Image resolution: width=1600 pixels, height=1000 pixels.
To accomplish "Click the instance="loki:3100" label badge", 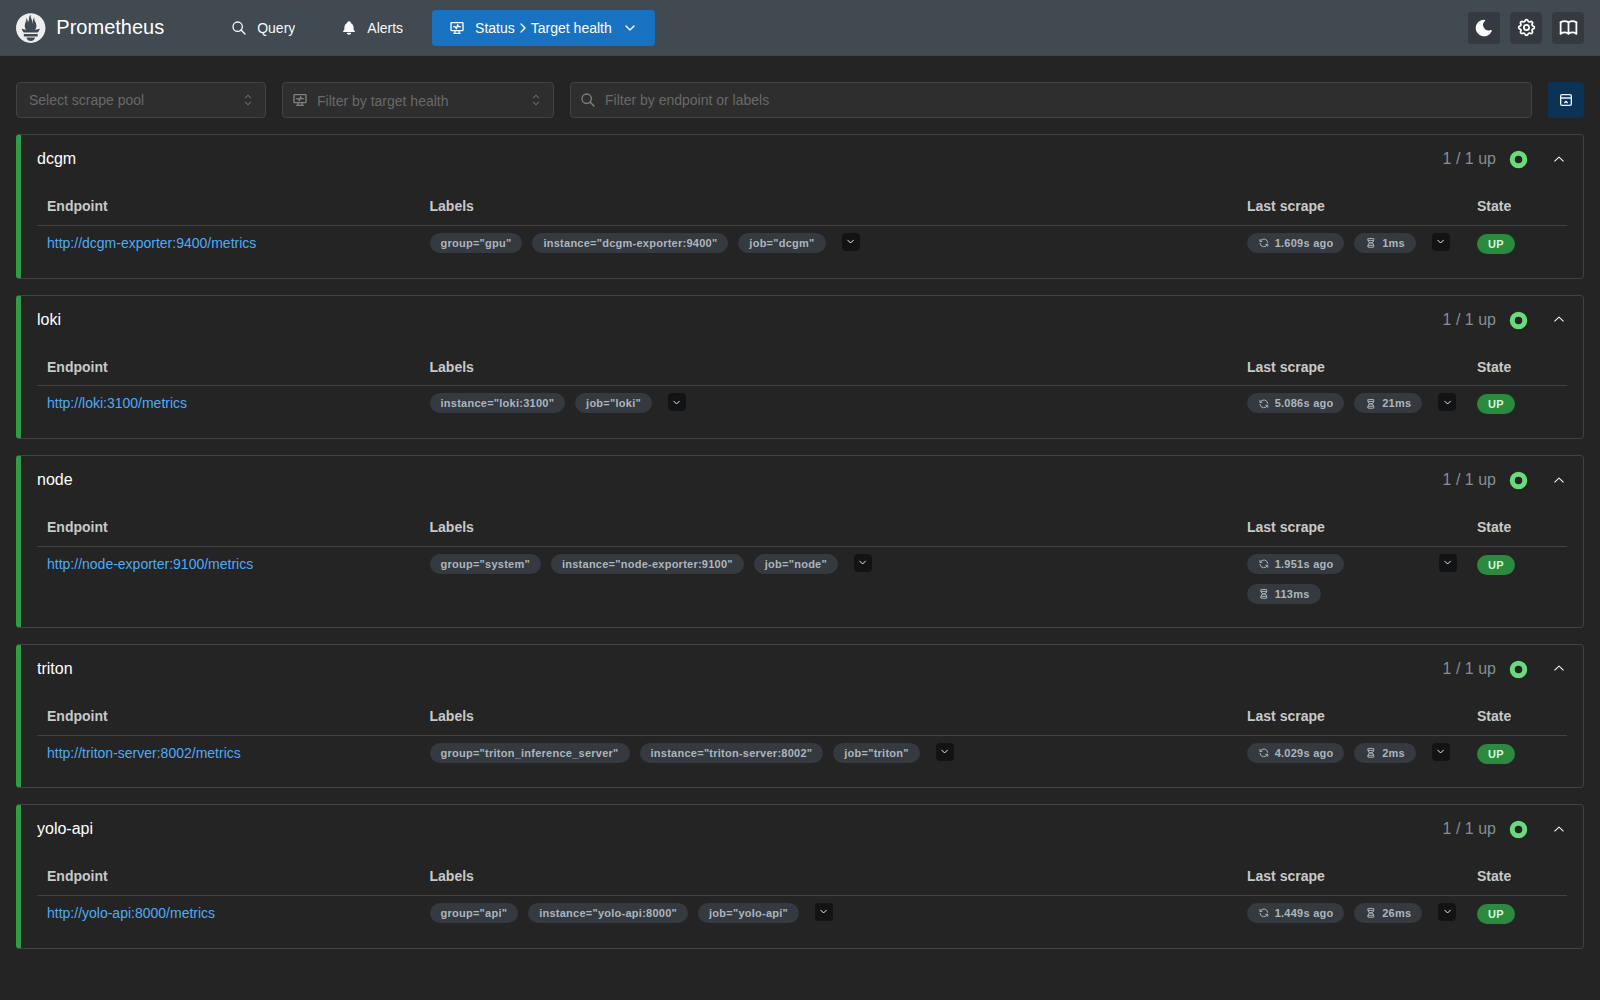I will pyautogui.click(x=497, y=403).
